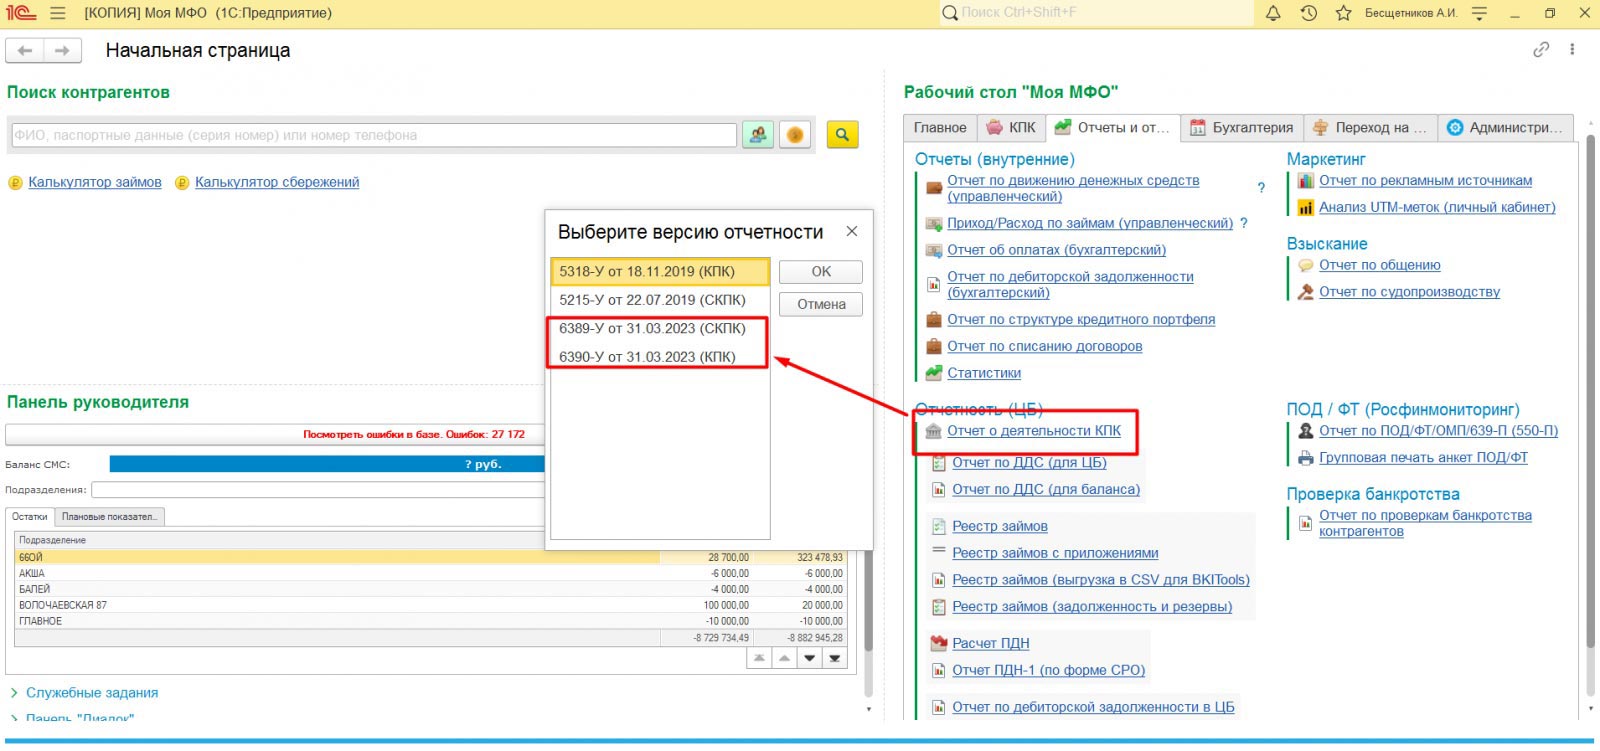Select the БАЛЕЙ row in the table
Image resolution: width=1600 pixels, height=751 pixels.
click(432, 589)
